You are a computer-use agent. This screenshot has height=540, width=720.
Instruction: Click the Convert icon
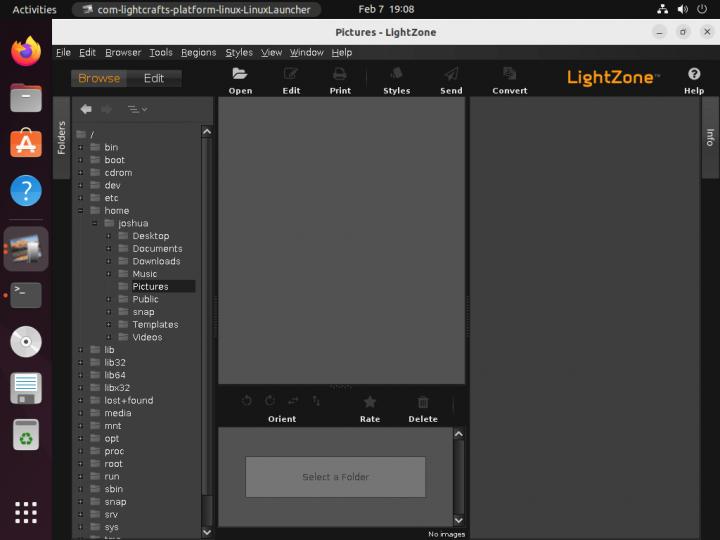point(509,74)
